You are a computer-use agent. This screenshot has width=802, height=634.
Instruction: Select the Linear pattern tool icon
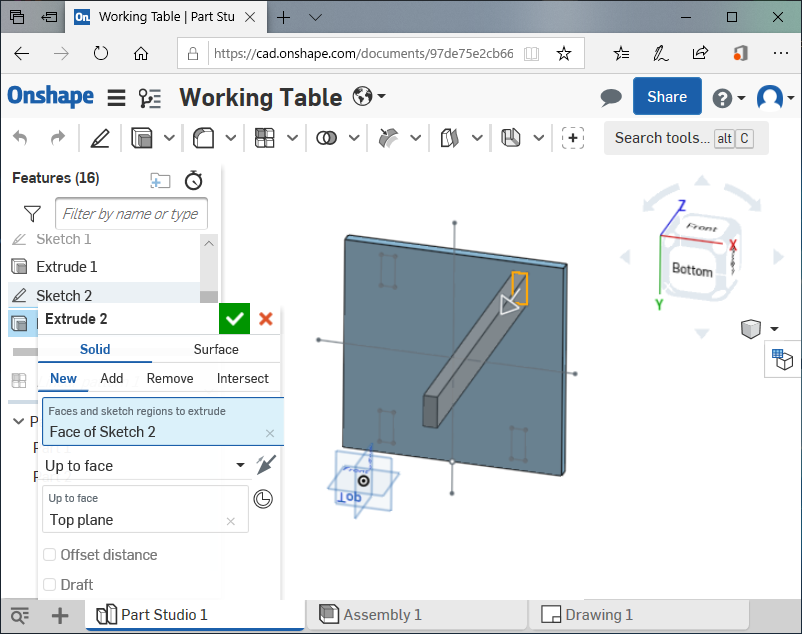click(x=265, y=138)
